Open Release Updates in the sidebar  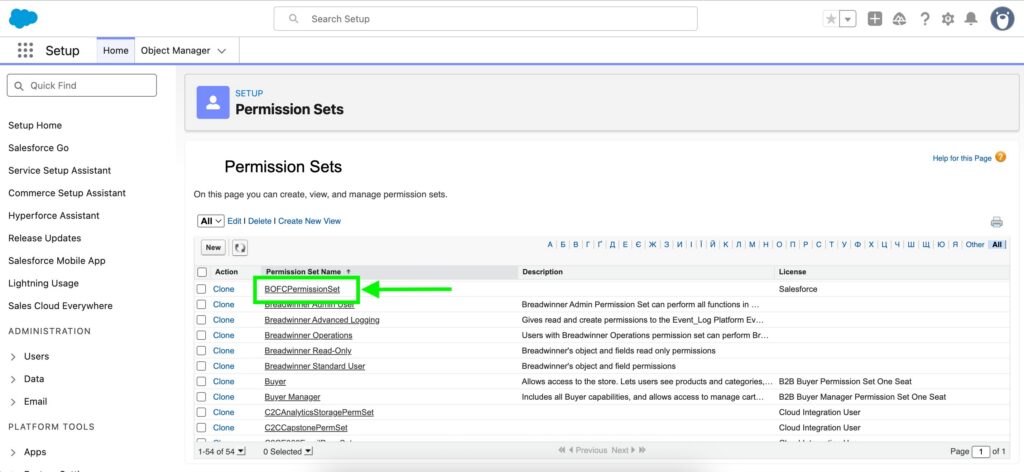click(44, 238)
